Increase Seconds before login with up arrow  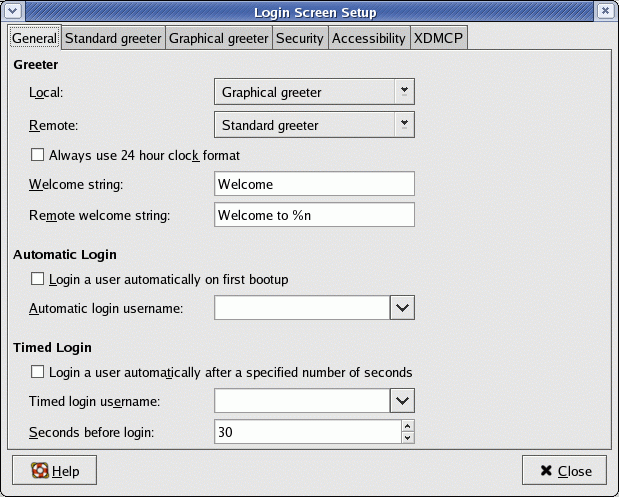coord(407,426)
